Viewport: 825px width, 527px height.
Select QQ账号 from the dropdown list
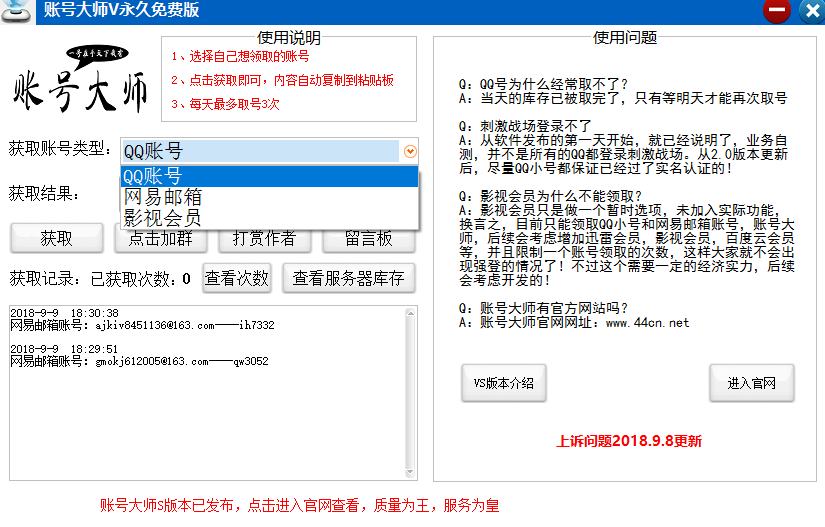[269, 176]
